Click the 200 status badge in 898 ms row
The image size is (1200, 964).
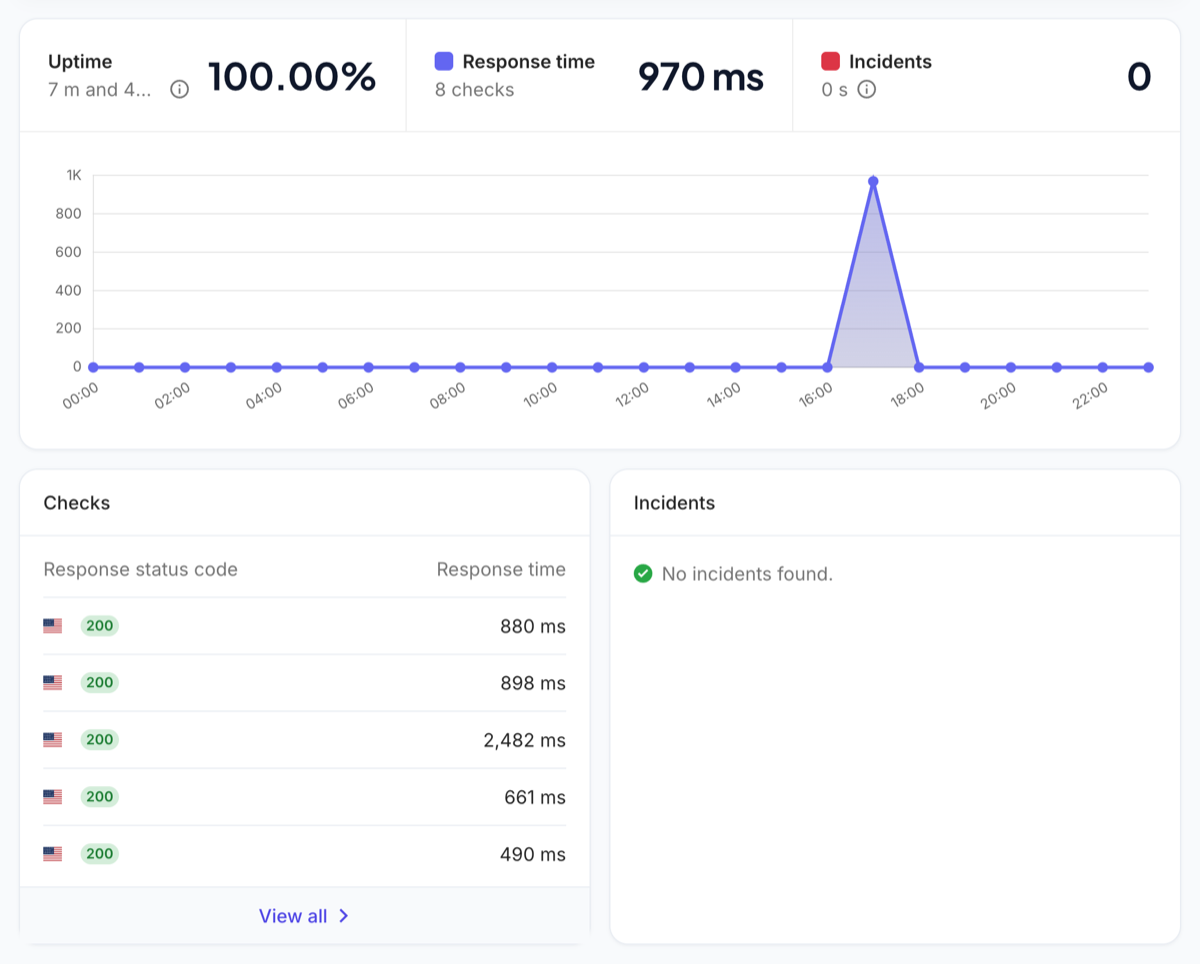point(99,683)
